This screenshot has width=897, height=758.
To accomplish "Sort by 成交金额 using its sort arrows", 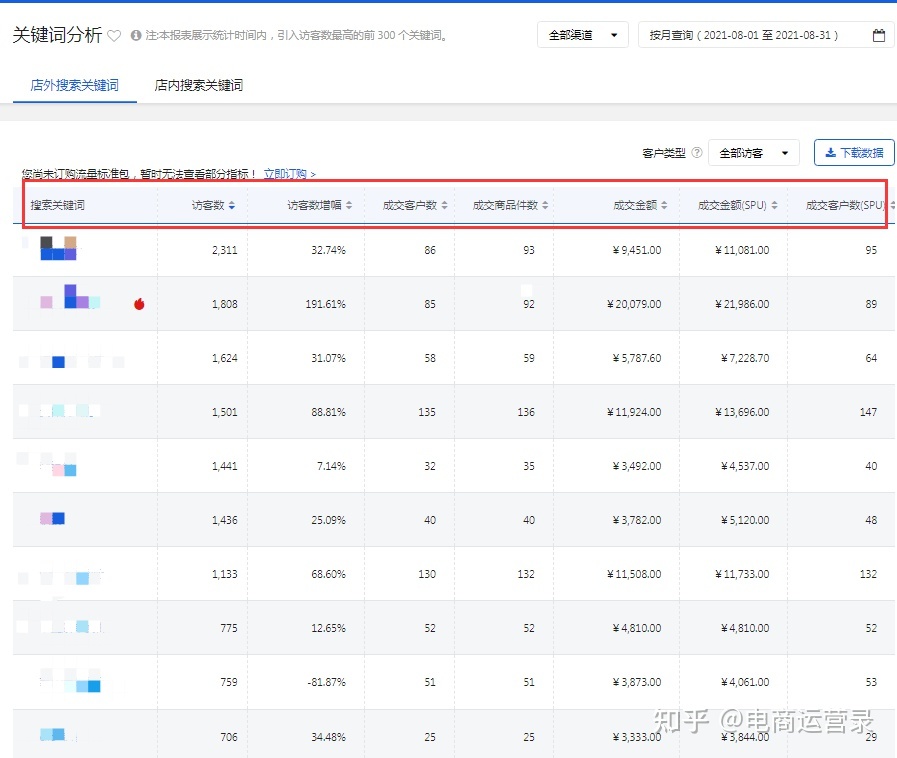I will [x=664, y=205].
